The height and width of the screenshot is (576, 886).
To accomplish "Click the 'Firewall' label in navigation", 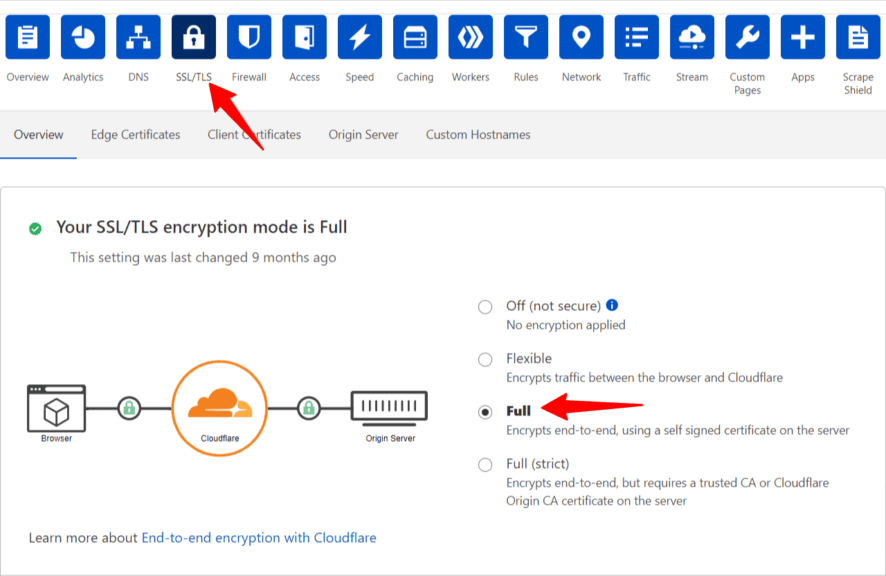I will click(249, 77).
